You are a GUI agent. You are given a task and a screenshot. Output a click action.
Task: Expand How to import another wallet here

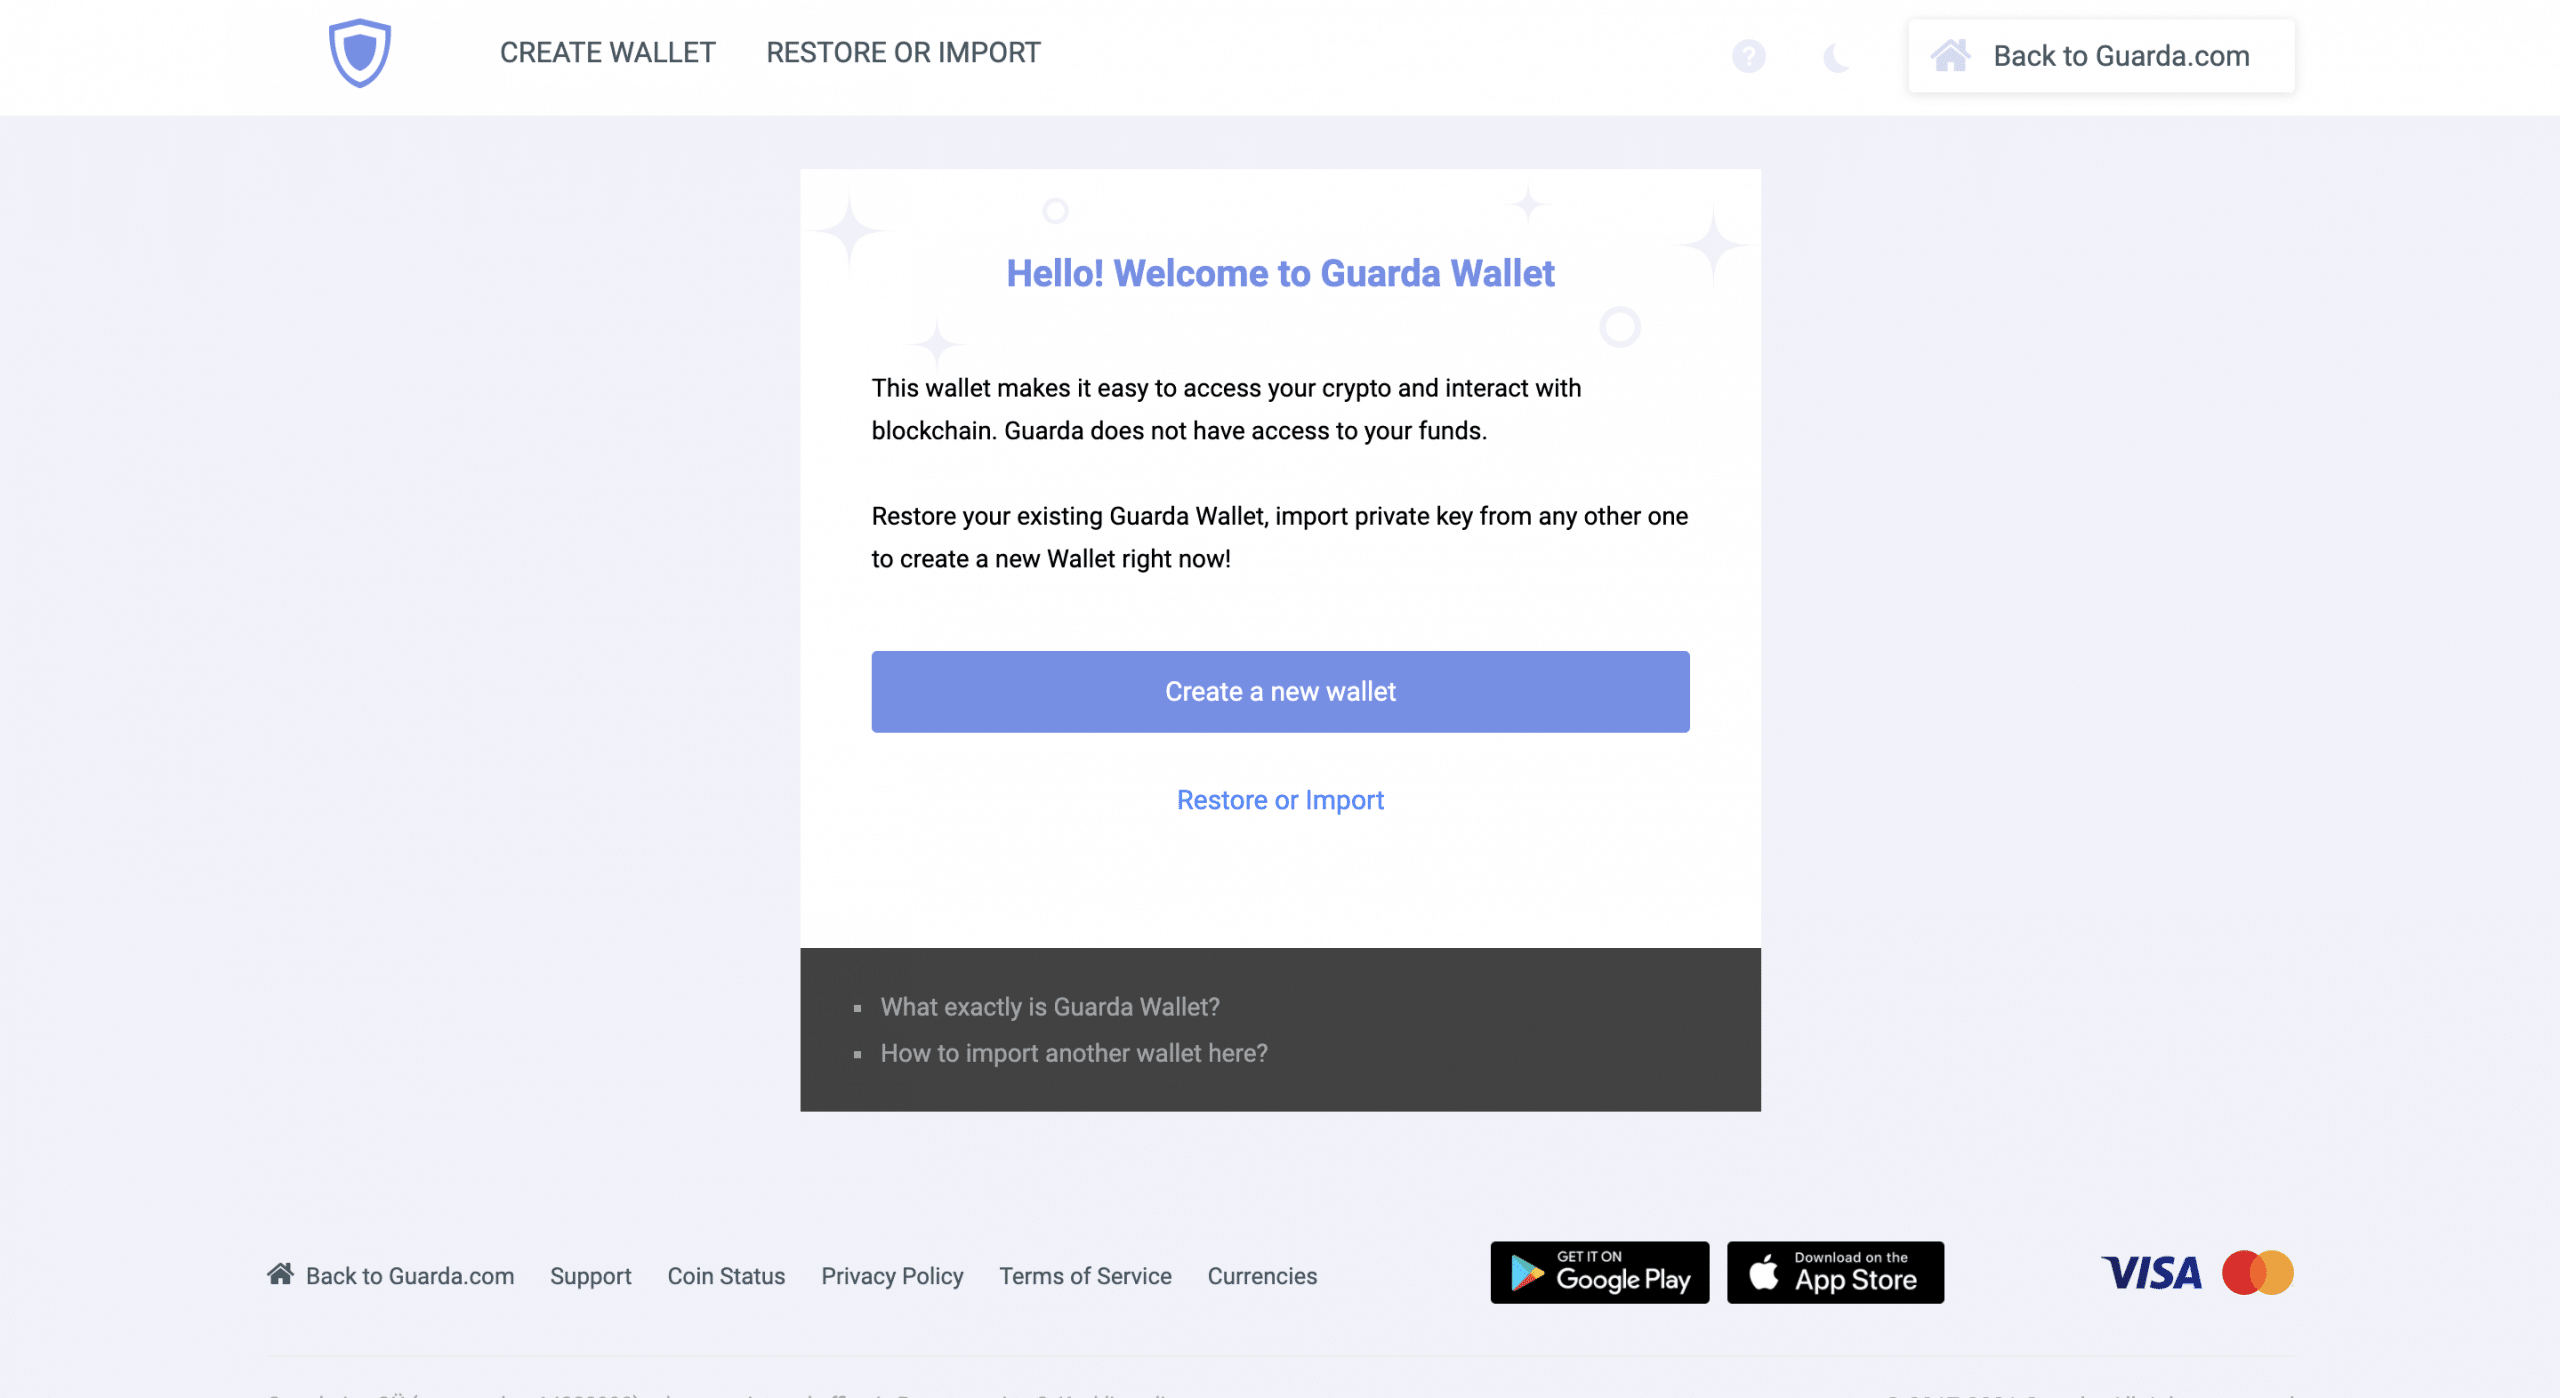(1073, 1052)
